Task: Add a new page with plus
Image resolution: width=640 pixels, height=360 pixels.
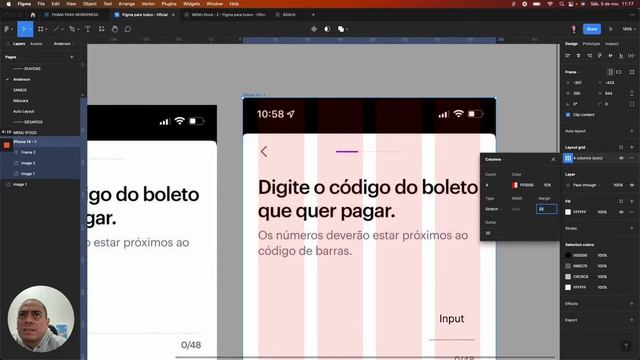Action: pyautogui.click(x=72, y=57)
